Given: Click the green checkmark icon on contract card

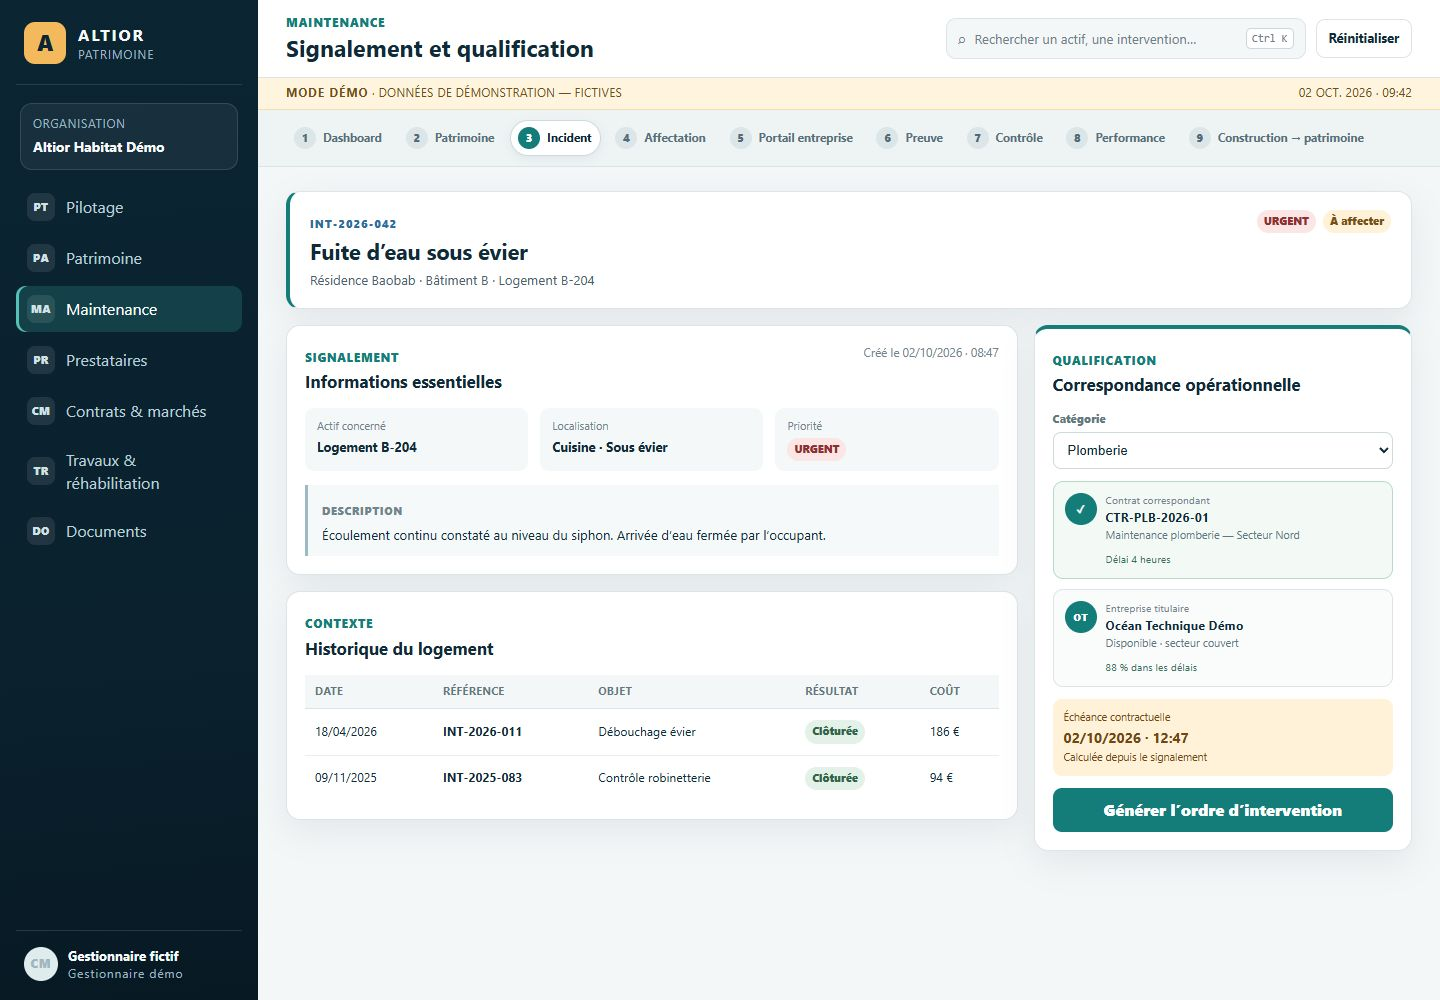Looking at the screenshot, I should click(1081, 509).
